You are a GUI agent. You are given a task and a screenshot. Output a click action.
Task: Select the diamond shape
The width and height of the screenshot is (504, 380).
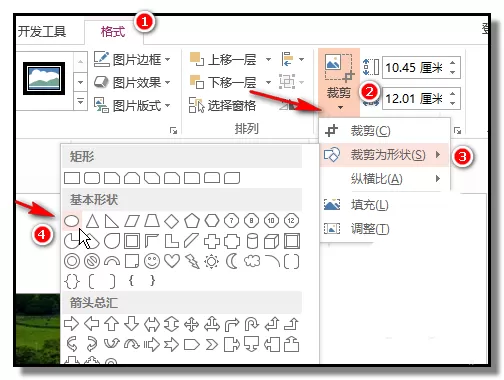click(172, 221)
